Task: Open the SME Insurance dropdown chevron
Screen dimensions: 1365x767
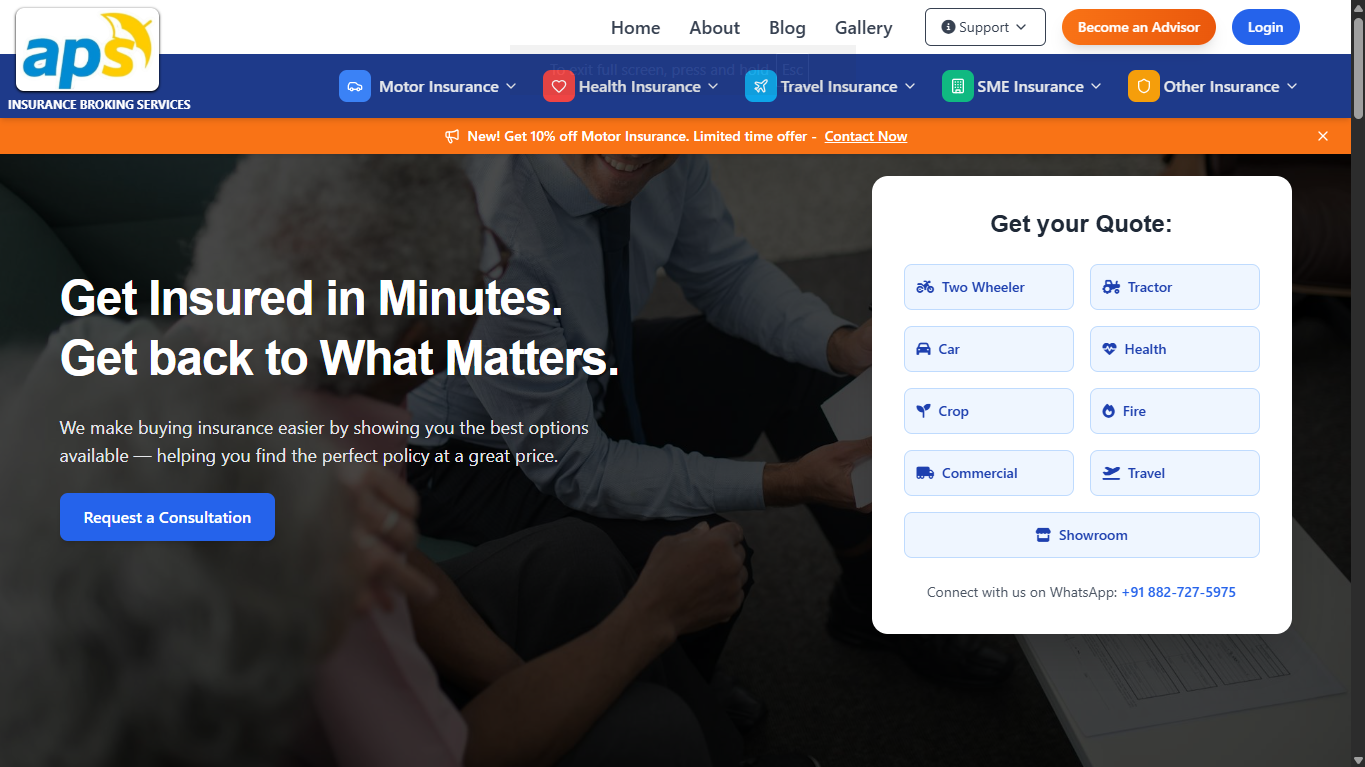Action: click(x=1096, y=86)
